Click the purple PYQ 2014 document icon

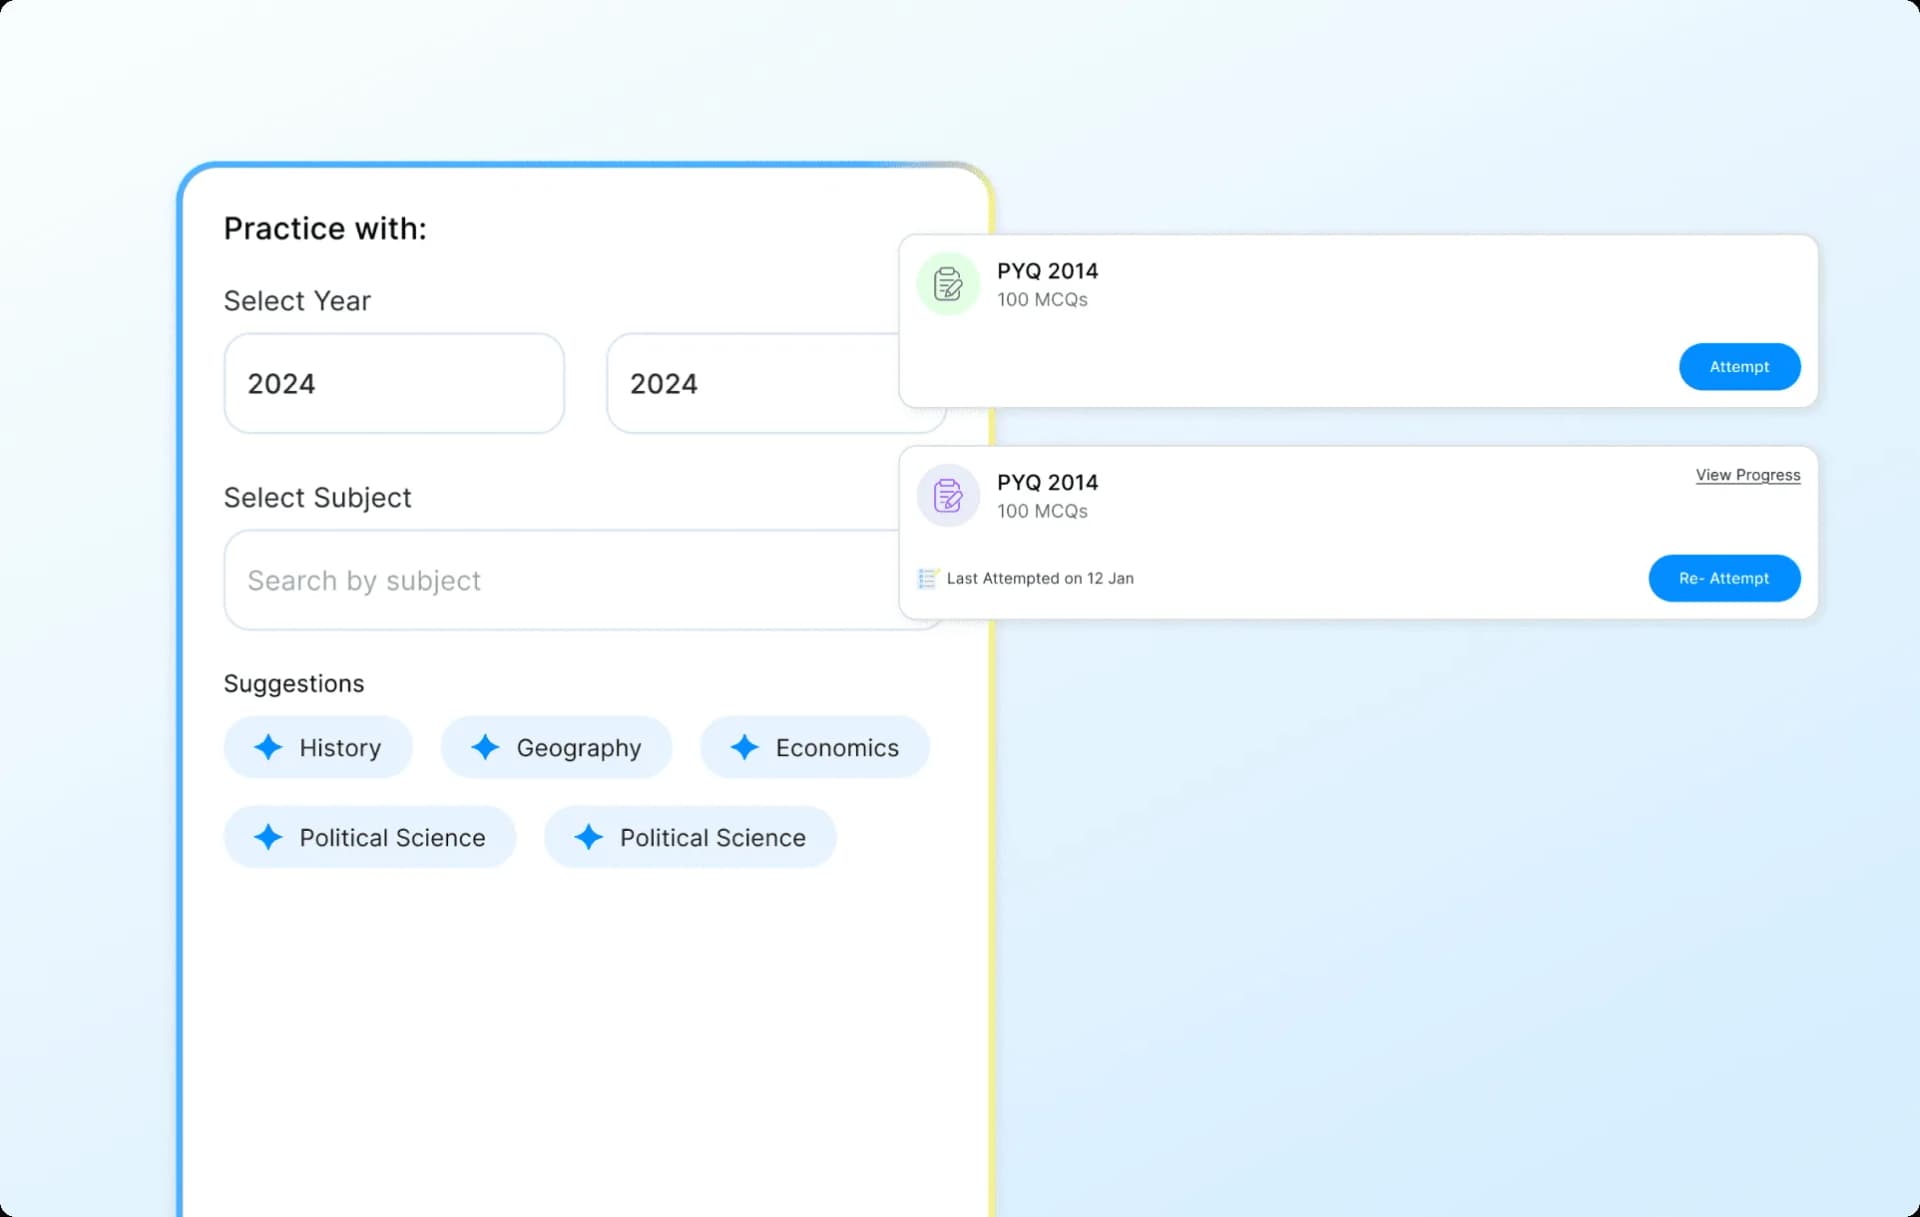pos(948,495)
